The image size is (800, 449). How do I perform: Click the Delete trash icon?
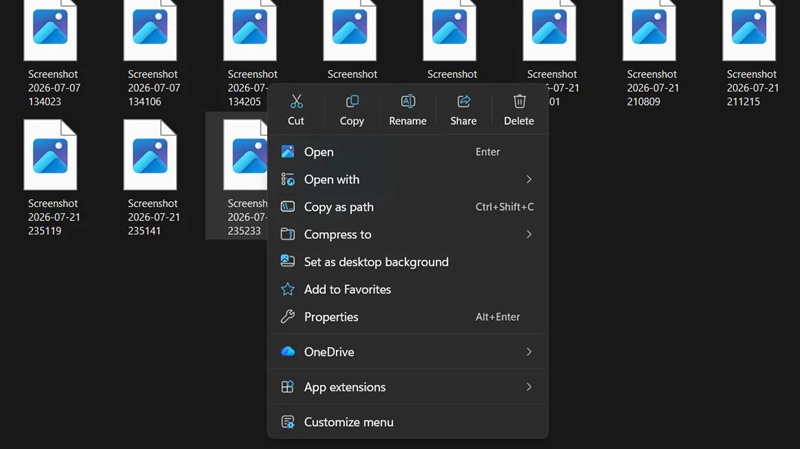tap(519, 101)
